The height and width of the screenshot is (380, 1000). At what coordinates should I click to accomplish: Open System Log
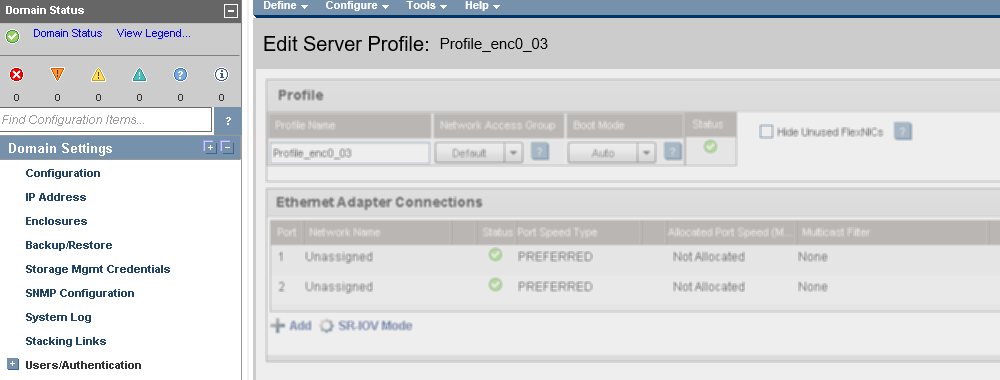58,317
